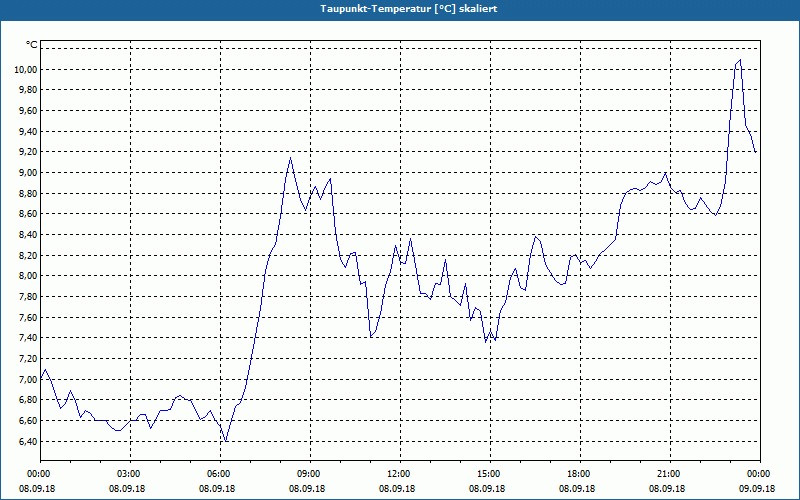Click the "8,60" y-axis label

[28, 214]
